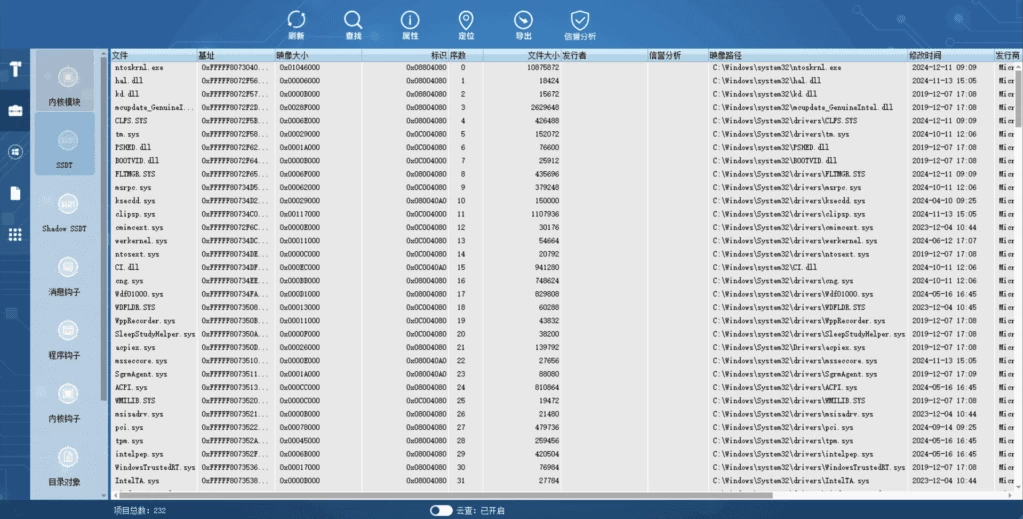Sort by the 修改时间 column header
The width and height of the screenshot is (1023, 519).
925,55
